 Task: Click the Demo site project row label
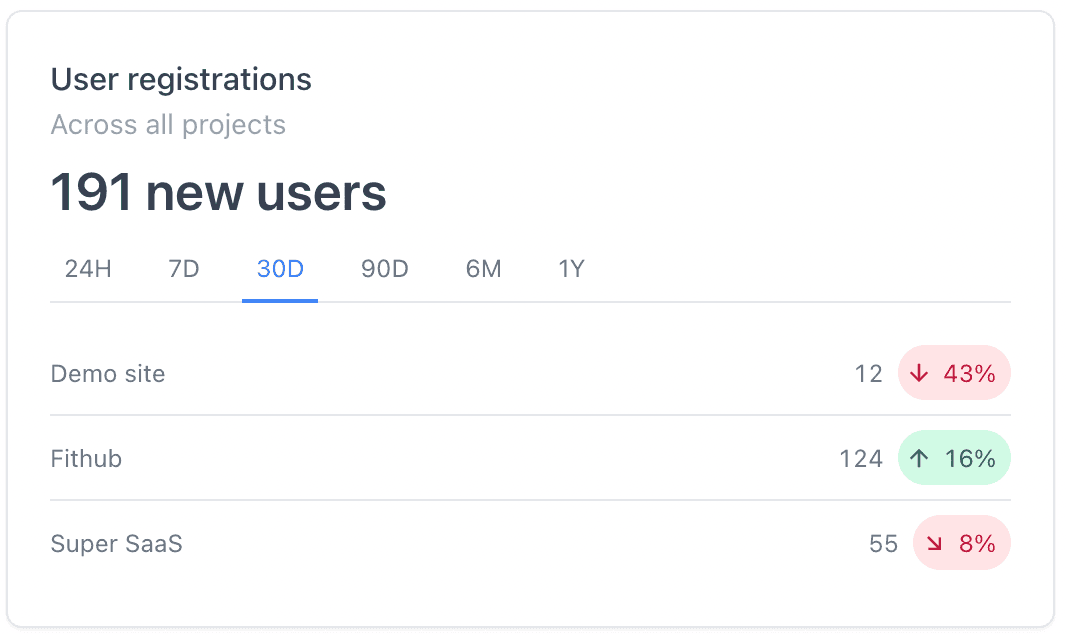click(x=108, y=374)
